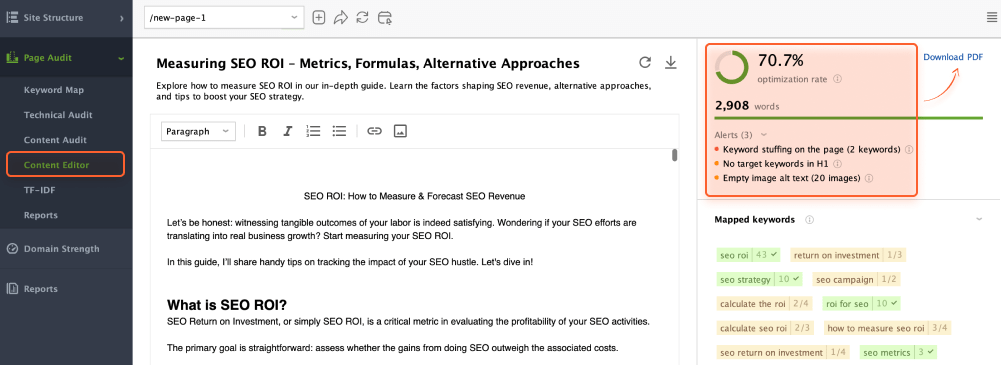Toggle bold formatting in the editor
This screenshot has width=1001, height=365.
pos(262,131)
